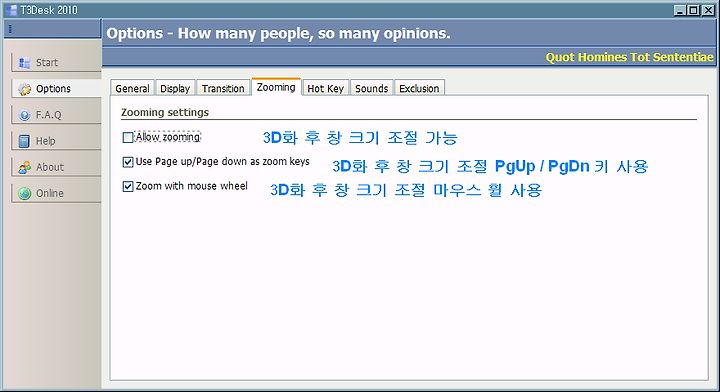Open the Help section label
This screenshot has height=392, width=720.
[x=45, y=141]
